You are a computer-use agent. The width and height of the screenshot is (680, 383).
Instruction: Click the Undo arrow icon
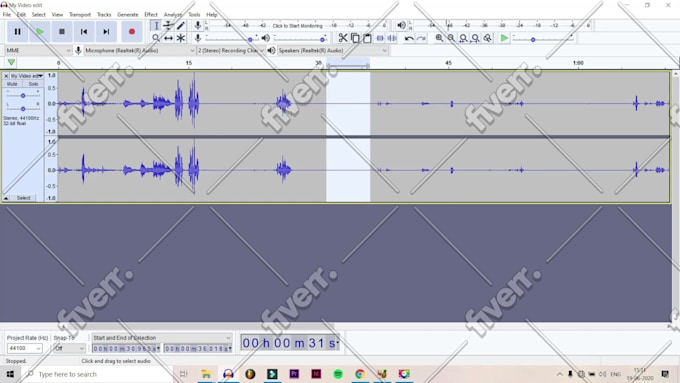[409, 38]
